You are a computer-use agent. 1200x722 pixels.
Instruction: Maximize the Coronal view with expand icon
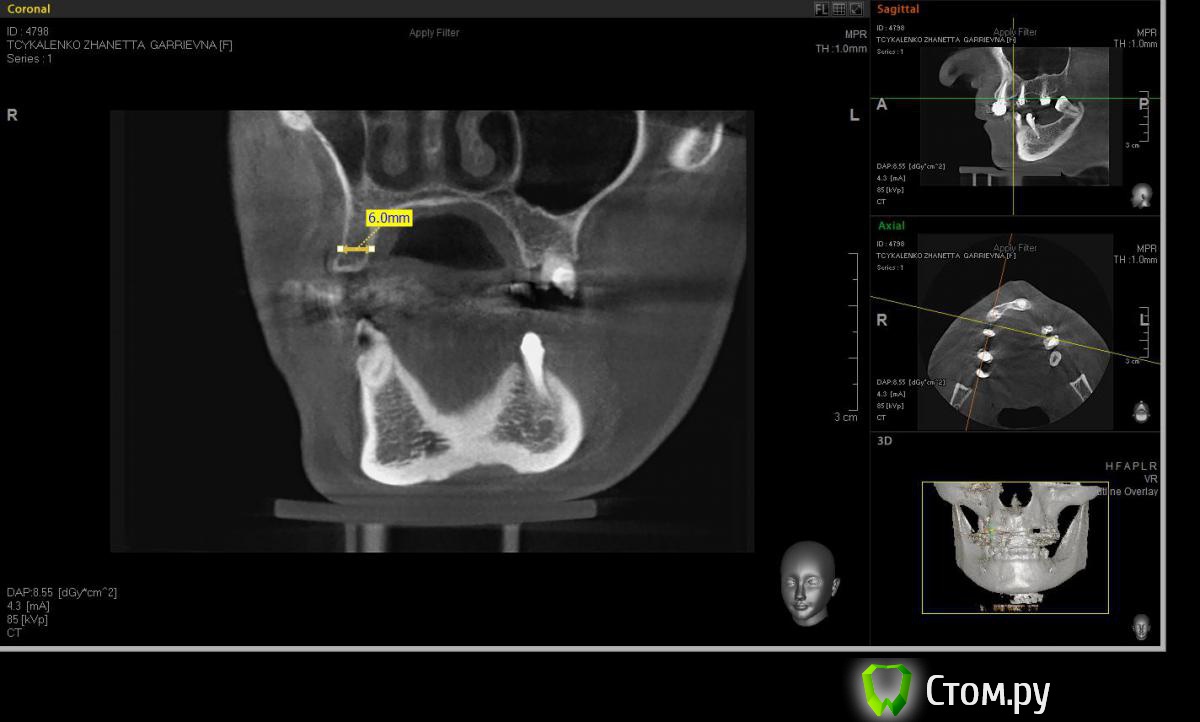(856, 9)
